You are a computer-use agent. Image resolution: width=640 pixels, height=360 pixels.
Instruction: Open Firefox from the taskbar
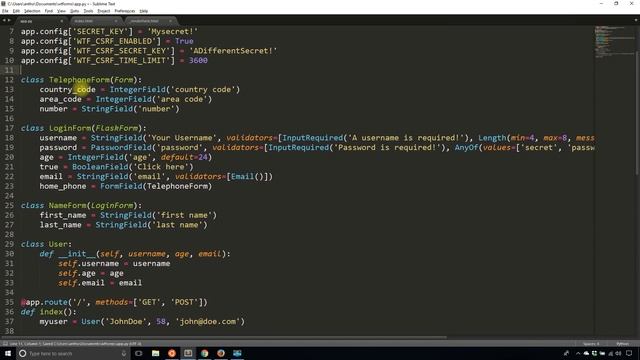tap(221, 353)
